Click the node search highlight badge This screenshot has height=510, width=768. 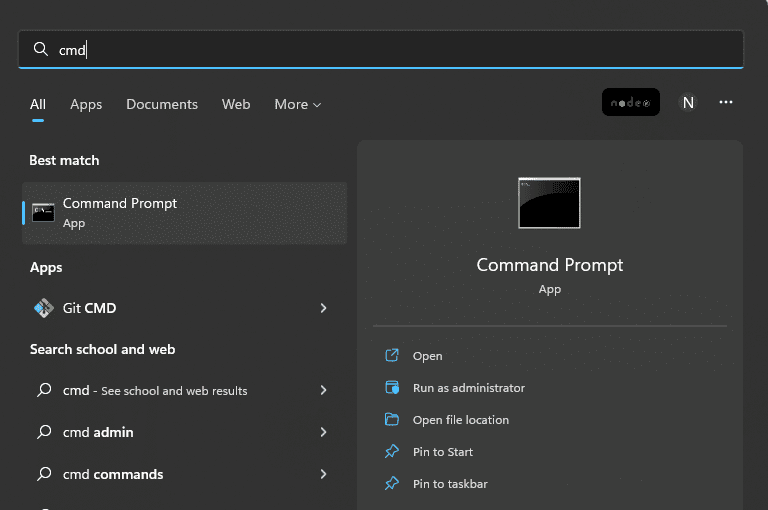point(630,102)
